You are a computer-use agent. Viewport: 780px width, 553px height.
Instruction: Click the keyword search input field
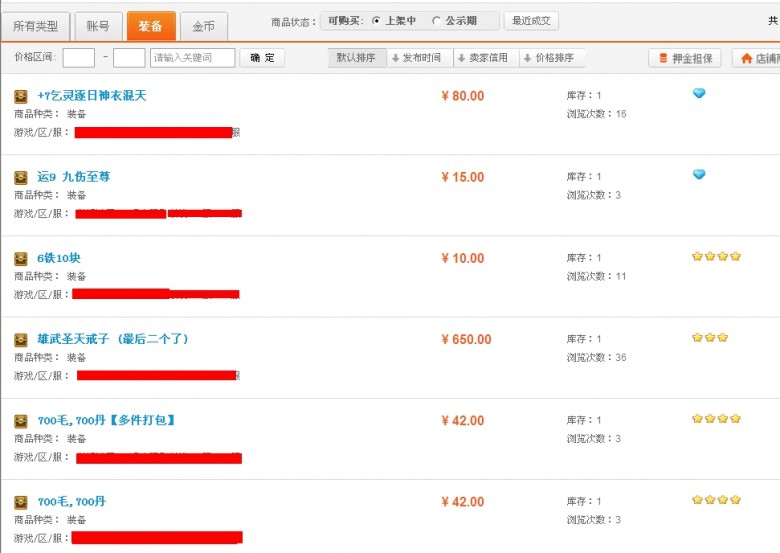click(193, 58)
